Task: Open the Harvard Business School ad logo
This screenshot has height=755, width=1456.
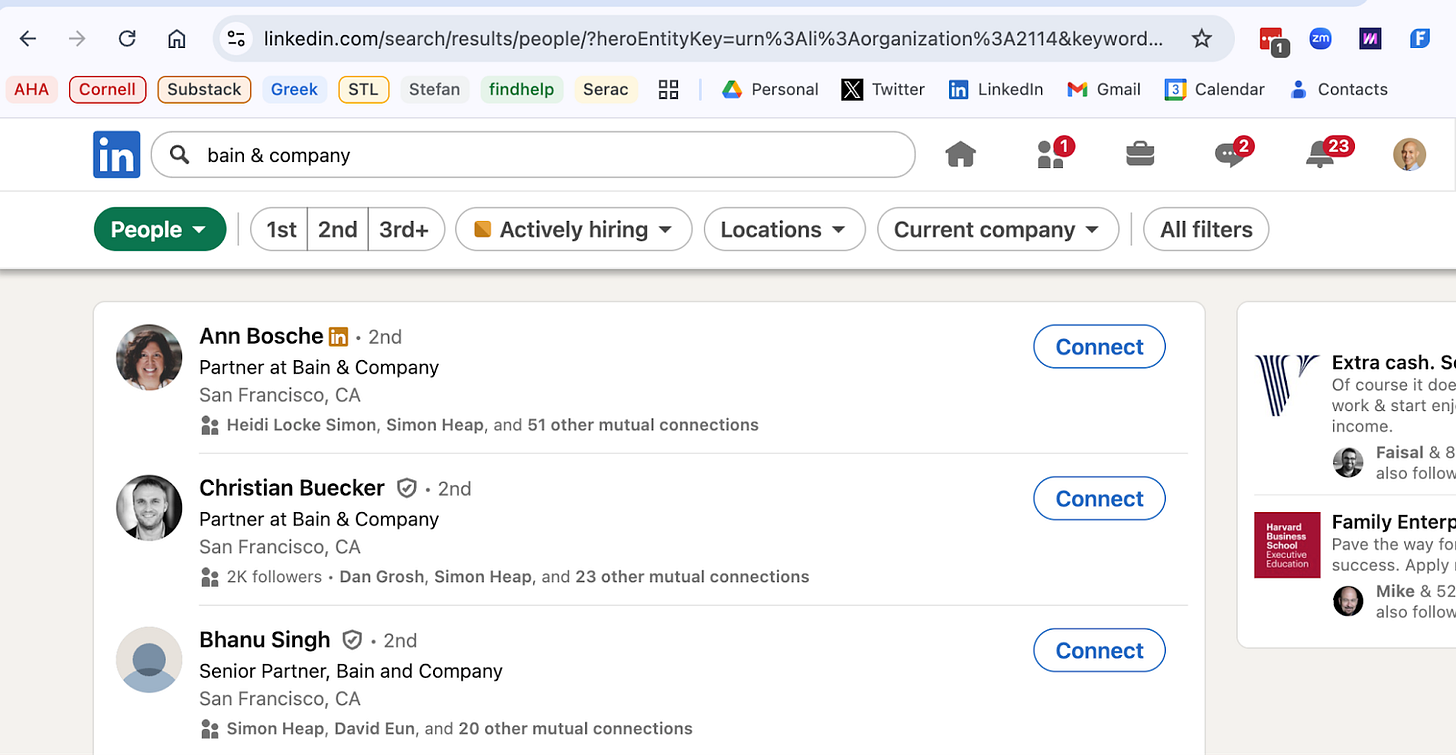Action: pyautogui.click(x=1287, y=545)
